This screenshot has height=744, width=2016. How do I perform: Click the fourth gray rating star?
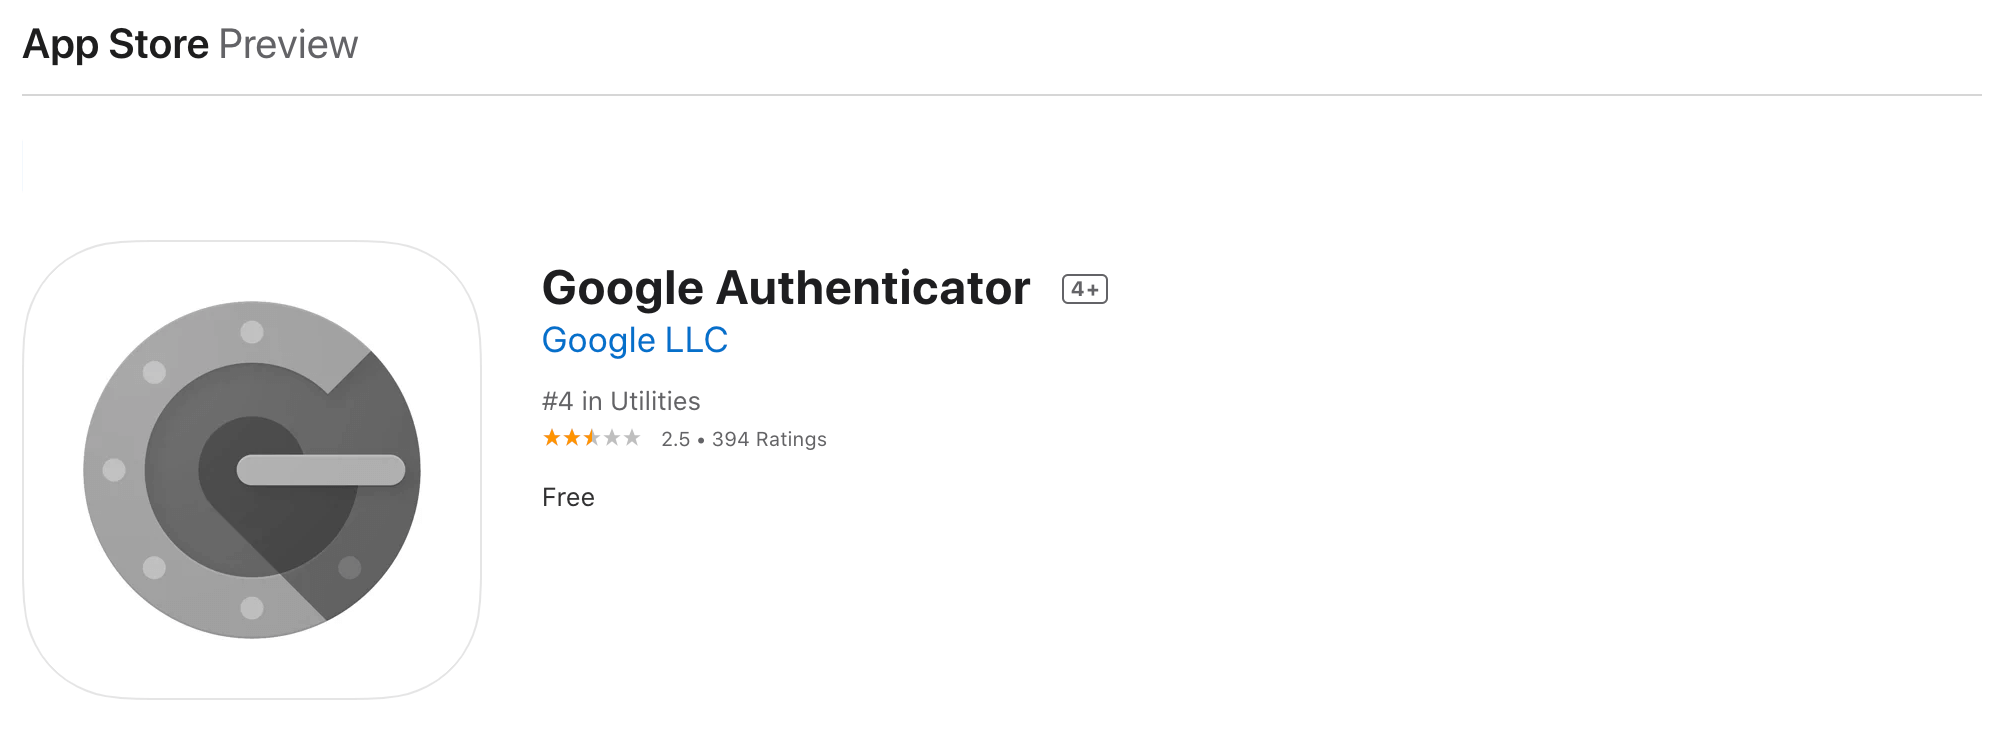point(612,438)
